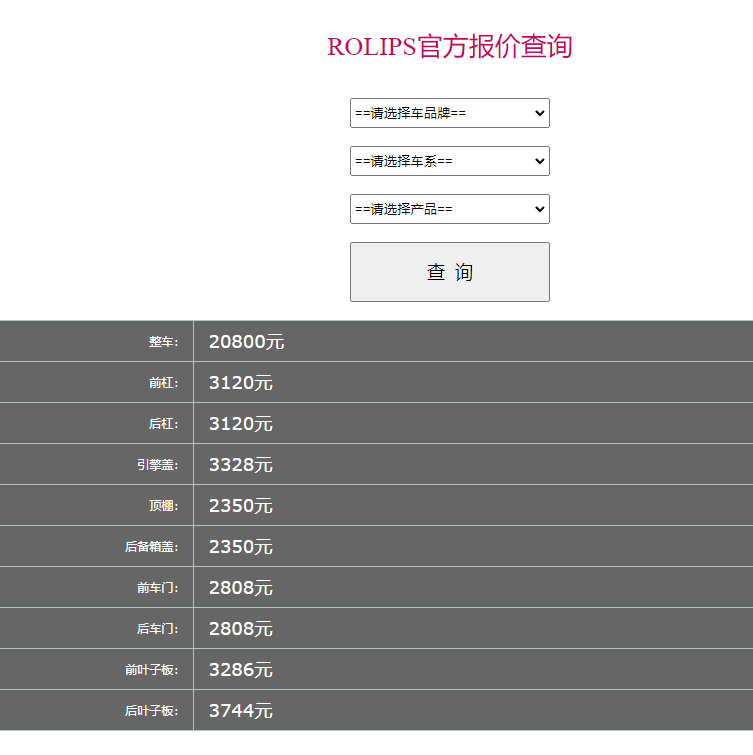Select the 引擎盖 row label
Screen dimensions: 753x755
(157, 465)
